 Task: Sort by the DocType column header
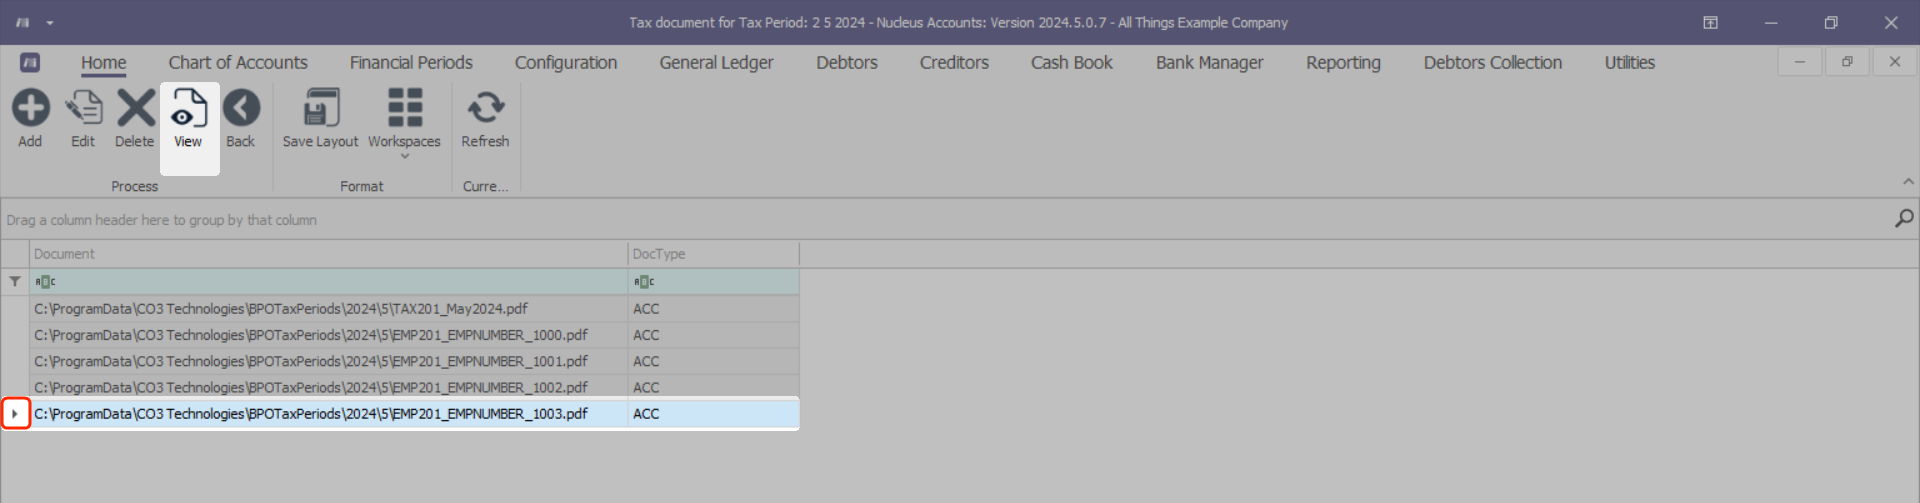(x=714, y=254)
